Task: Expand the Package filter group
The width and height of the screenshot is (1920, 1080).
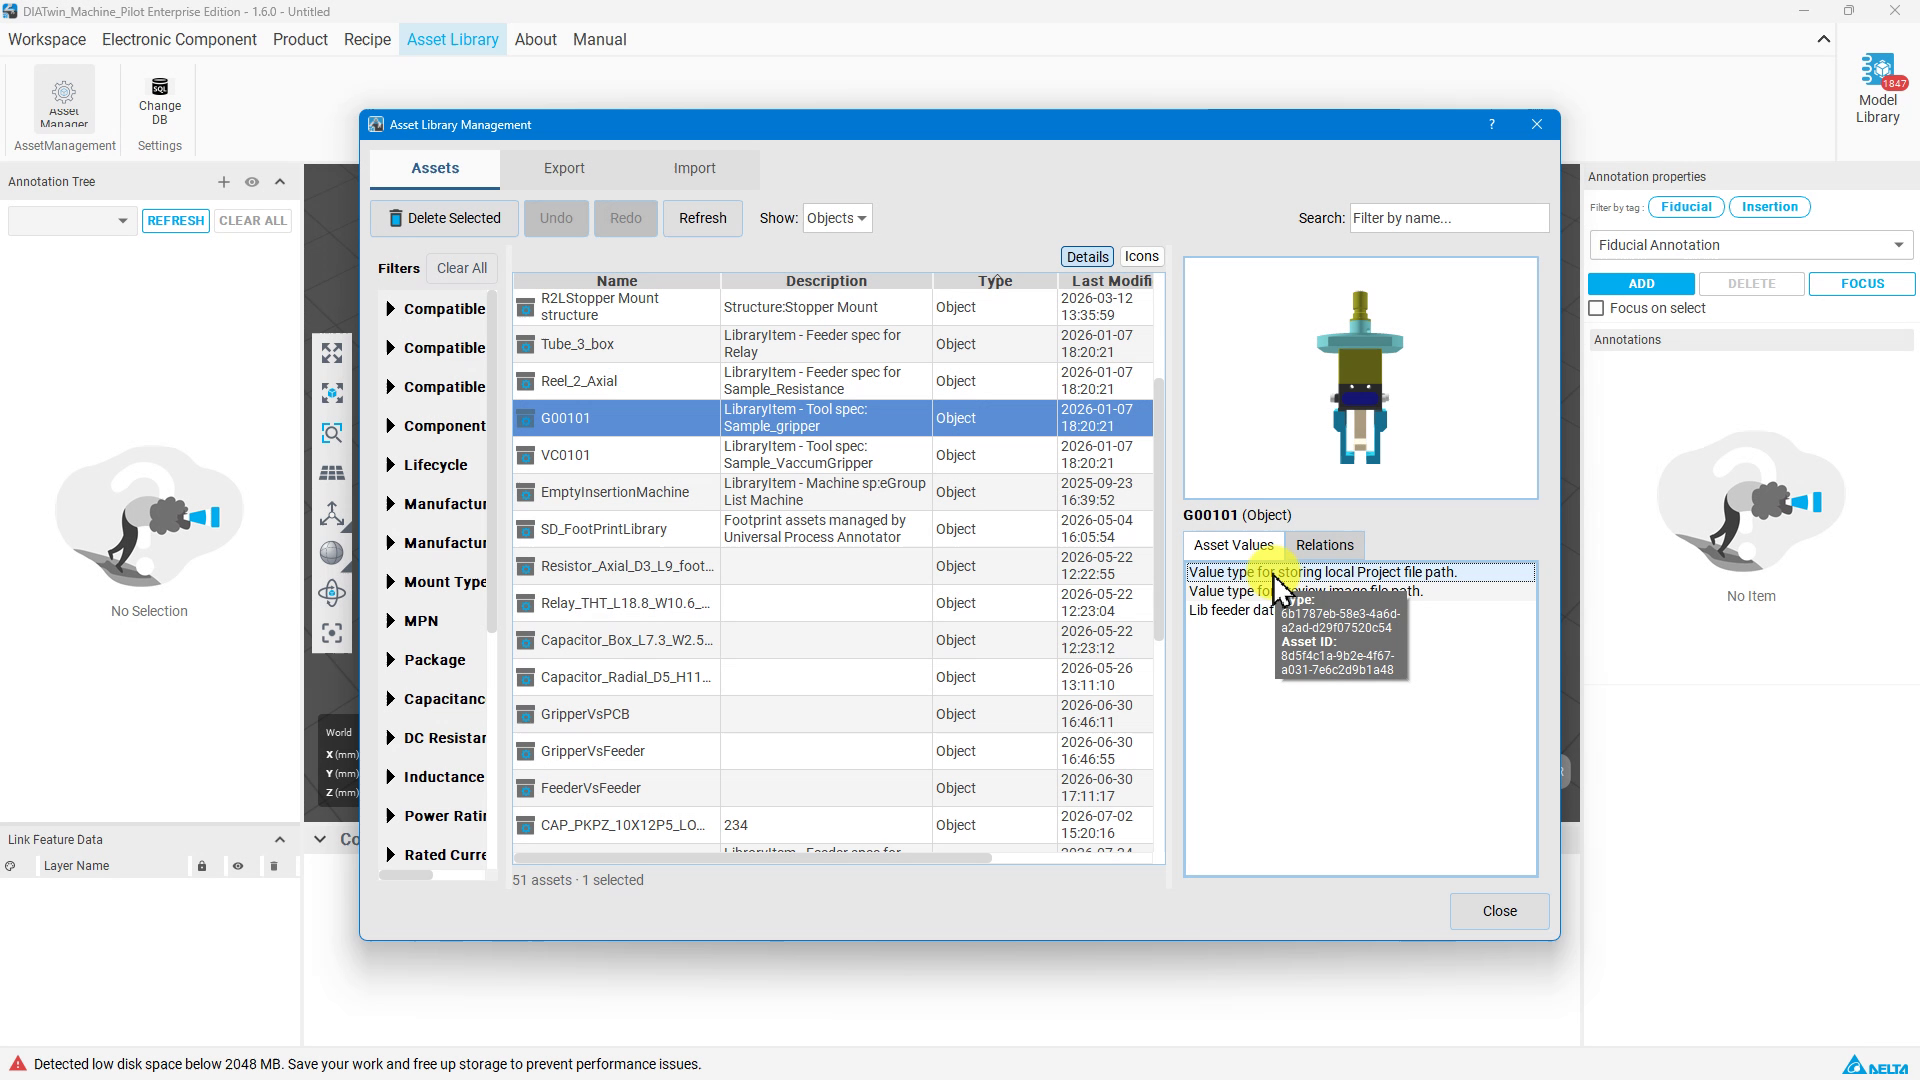Action: [x=390, y=660]
